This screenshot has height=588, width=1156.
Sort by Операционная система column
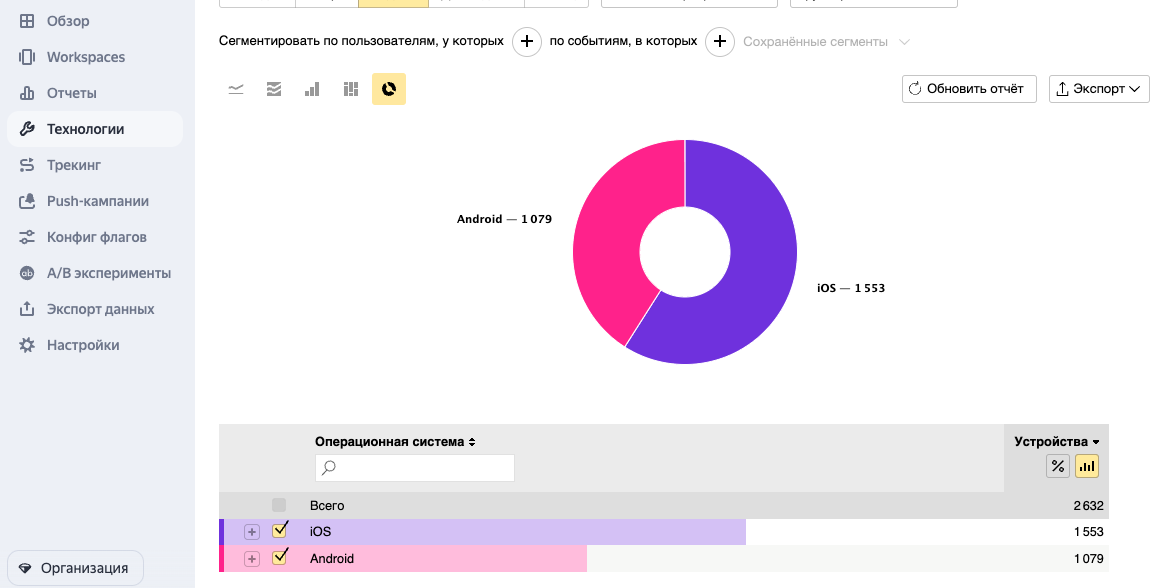395,442
